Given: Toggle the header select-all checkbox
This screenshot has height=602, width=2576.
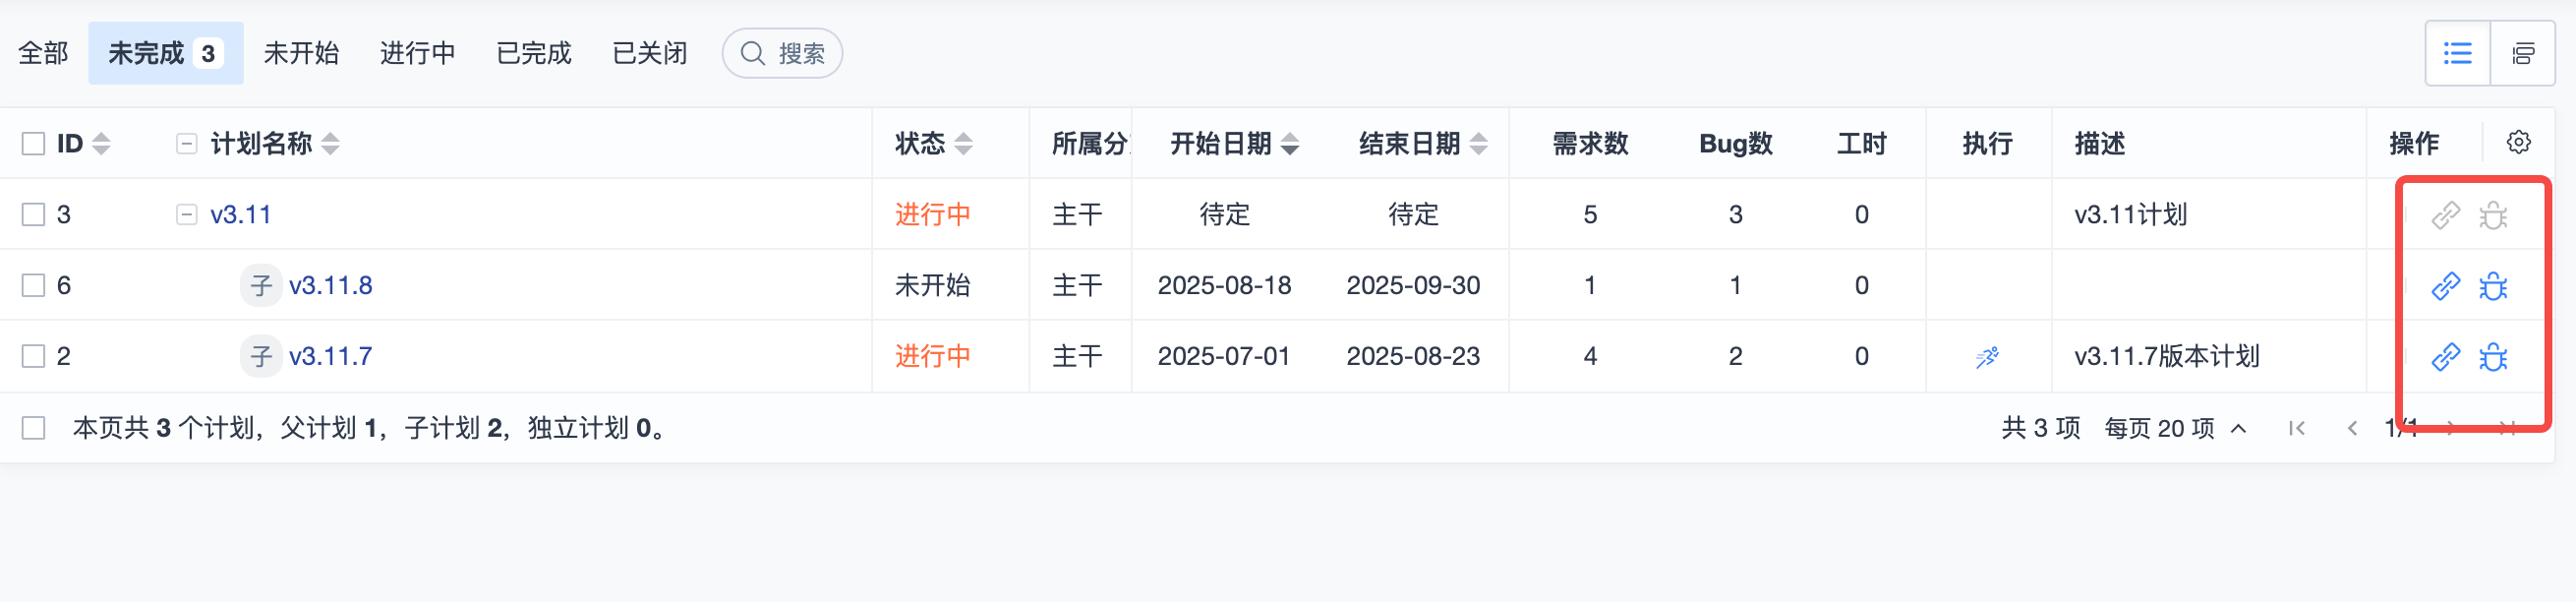Looking at the screenshot, I should (34, 144).
